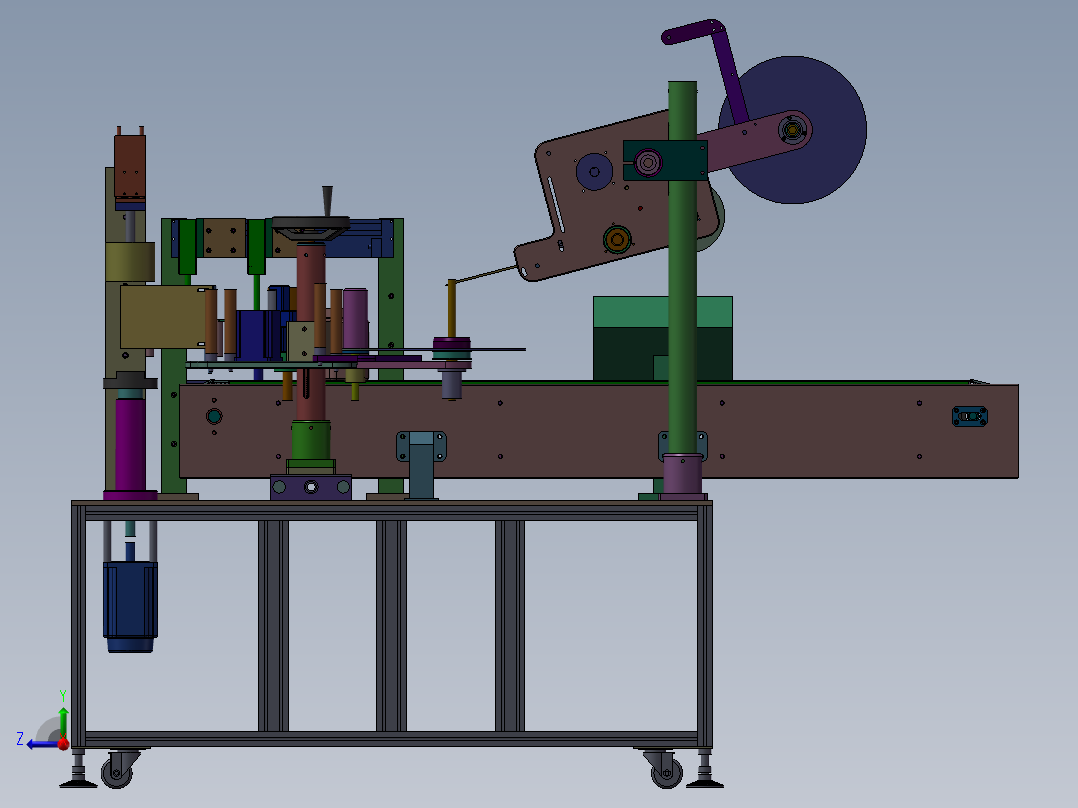This screenshot has height=808, width=1078.
Task: Select the orange-green roller on labeling plate
Action: click(x=617, y=239)
